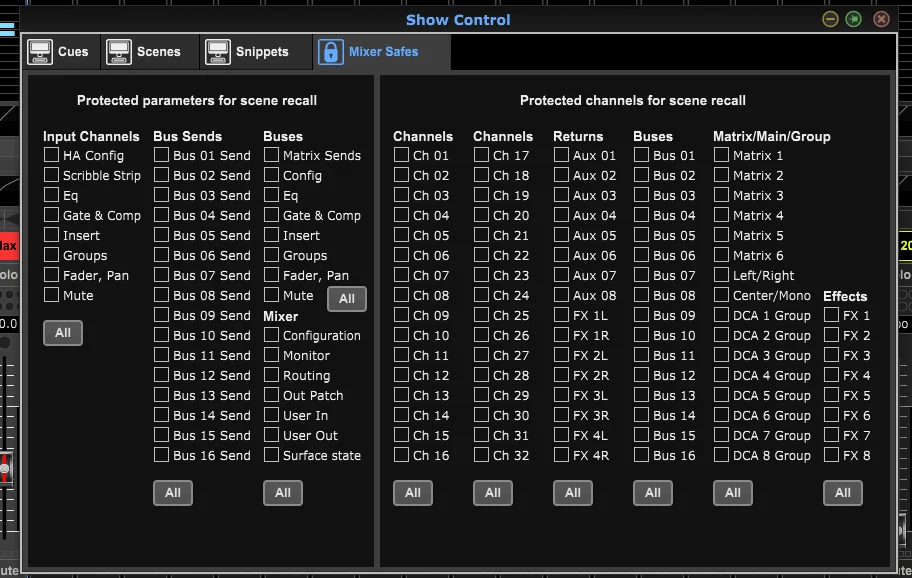Toggle Input Channels Fader, Pan checkbox

(x=51, y=274)
